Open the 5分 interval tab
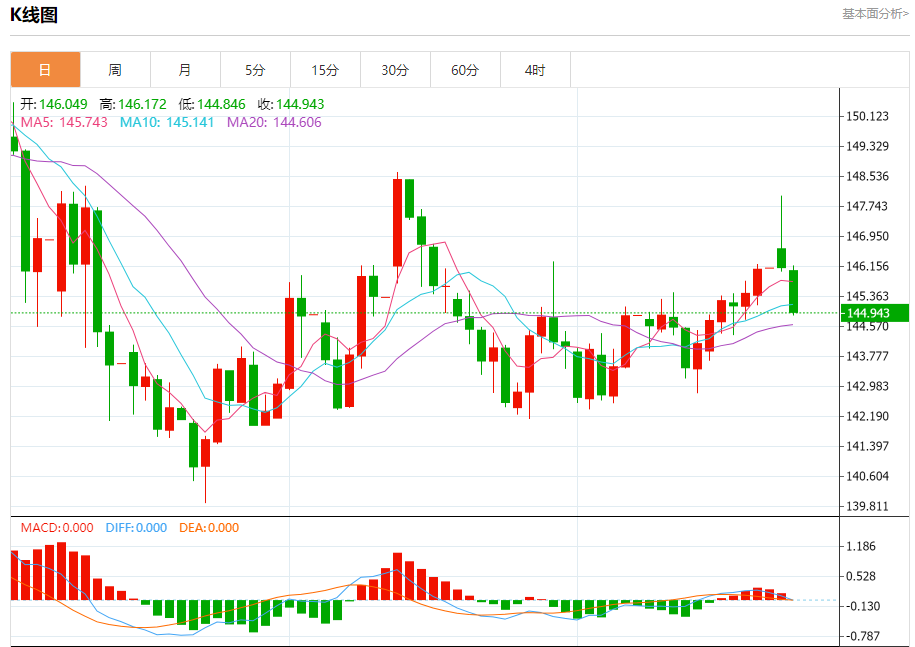 tap(256, 70)
